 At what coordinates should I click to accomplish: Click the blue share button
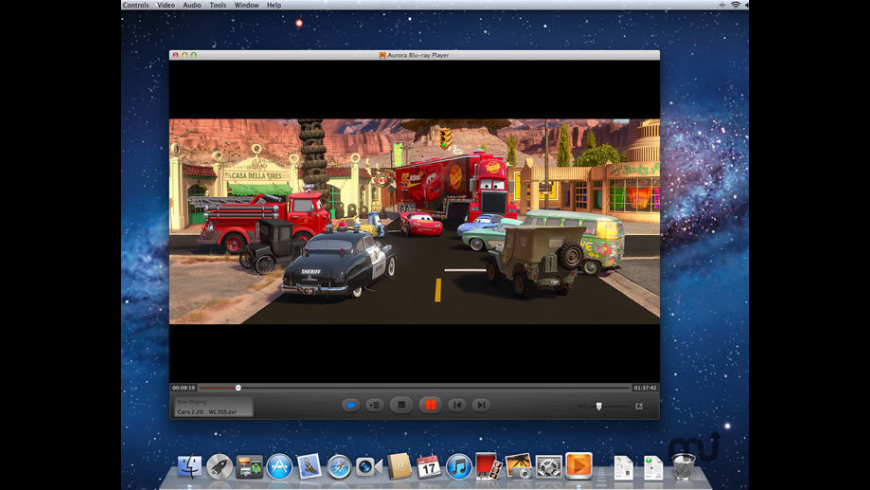pos(351,405)
